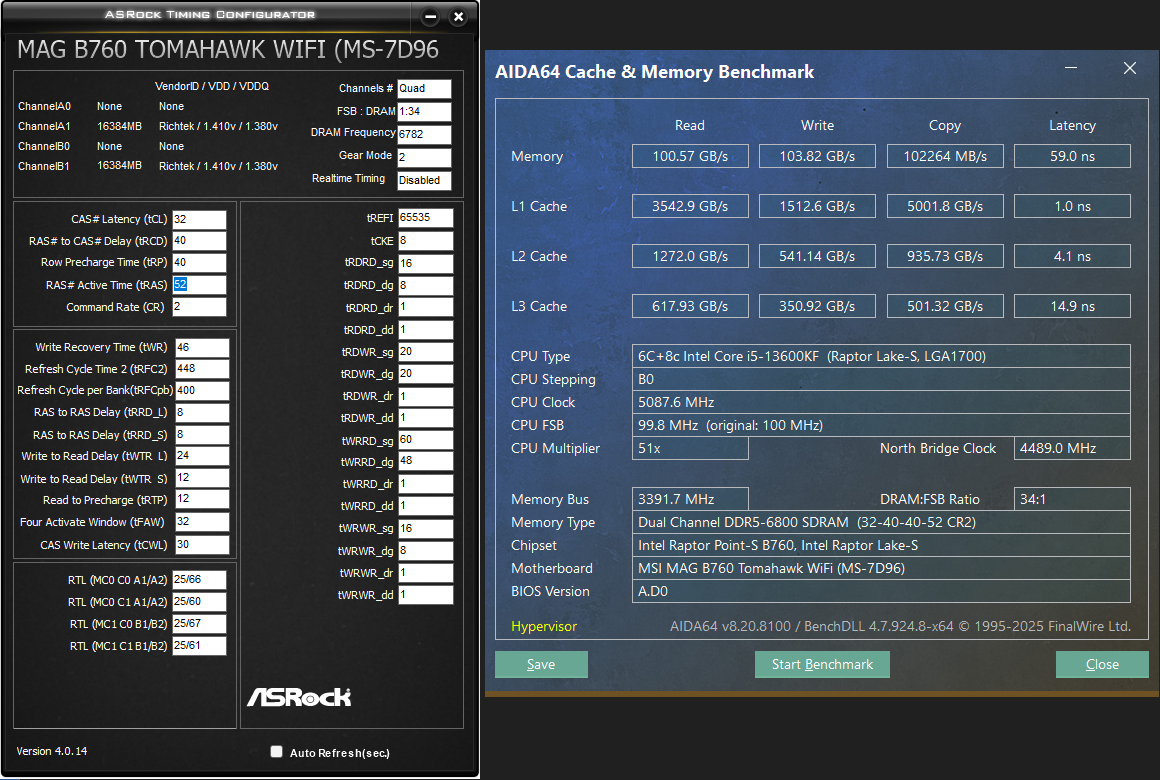Click the North Bridge Clock 4489.0 MHz value

(x=1072, y=448)
